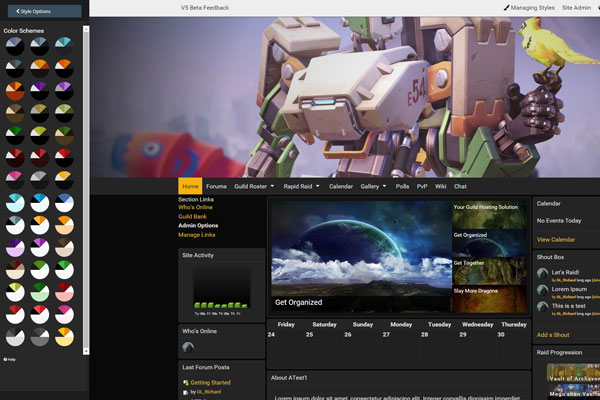The image size is (600, 400).
Task: Click avatar beside Lorem Ipsum shout
Action: (x=542, y=290)
